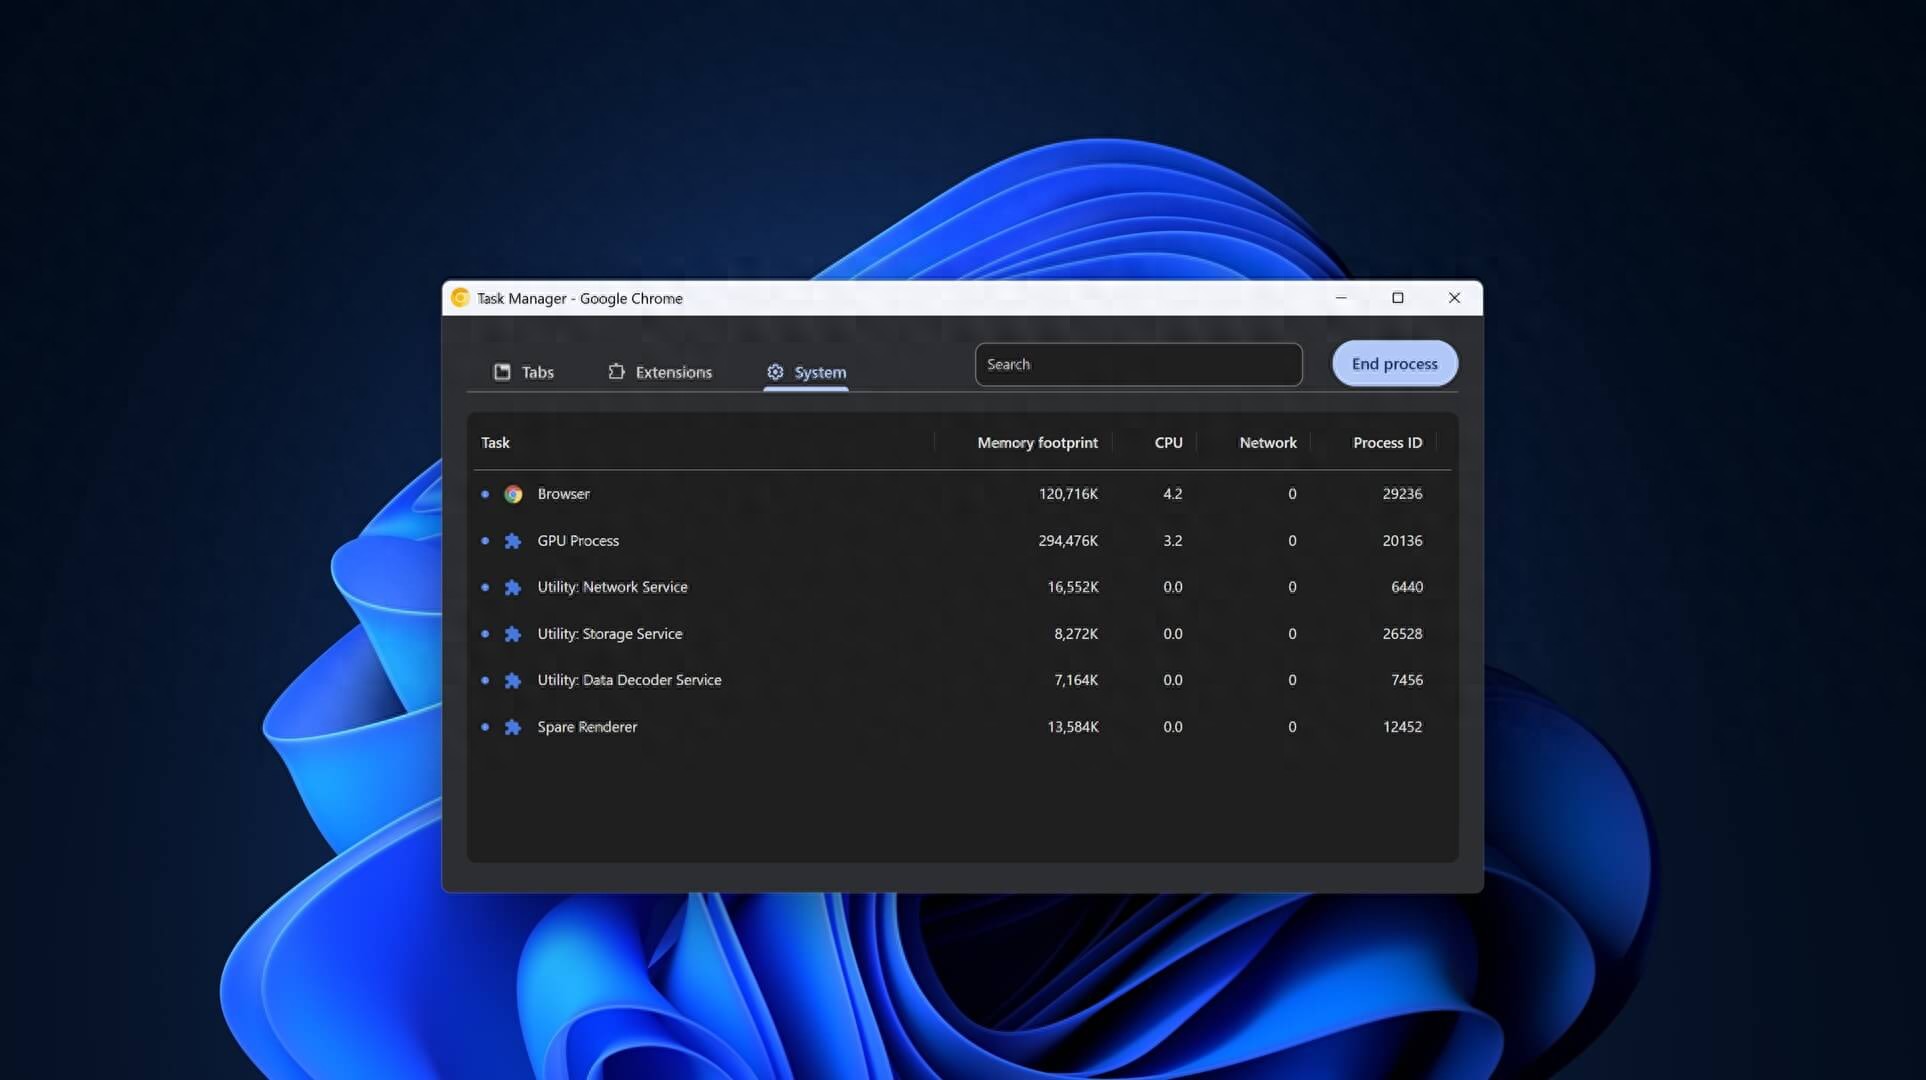This screenshot has height=1080, width=1926.
Task: Select the Browser process name
Action: click(563, 494)
